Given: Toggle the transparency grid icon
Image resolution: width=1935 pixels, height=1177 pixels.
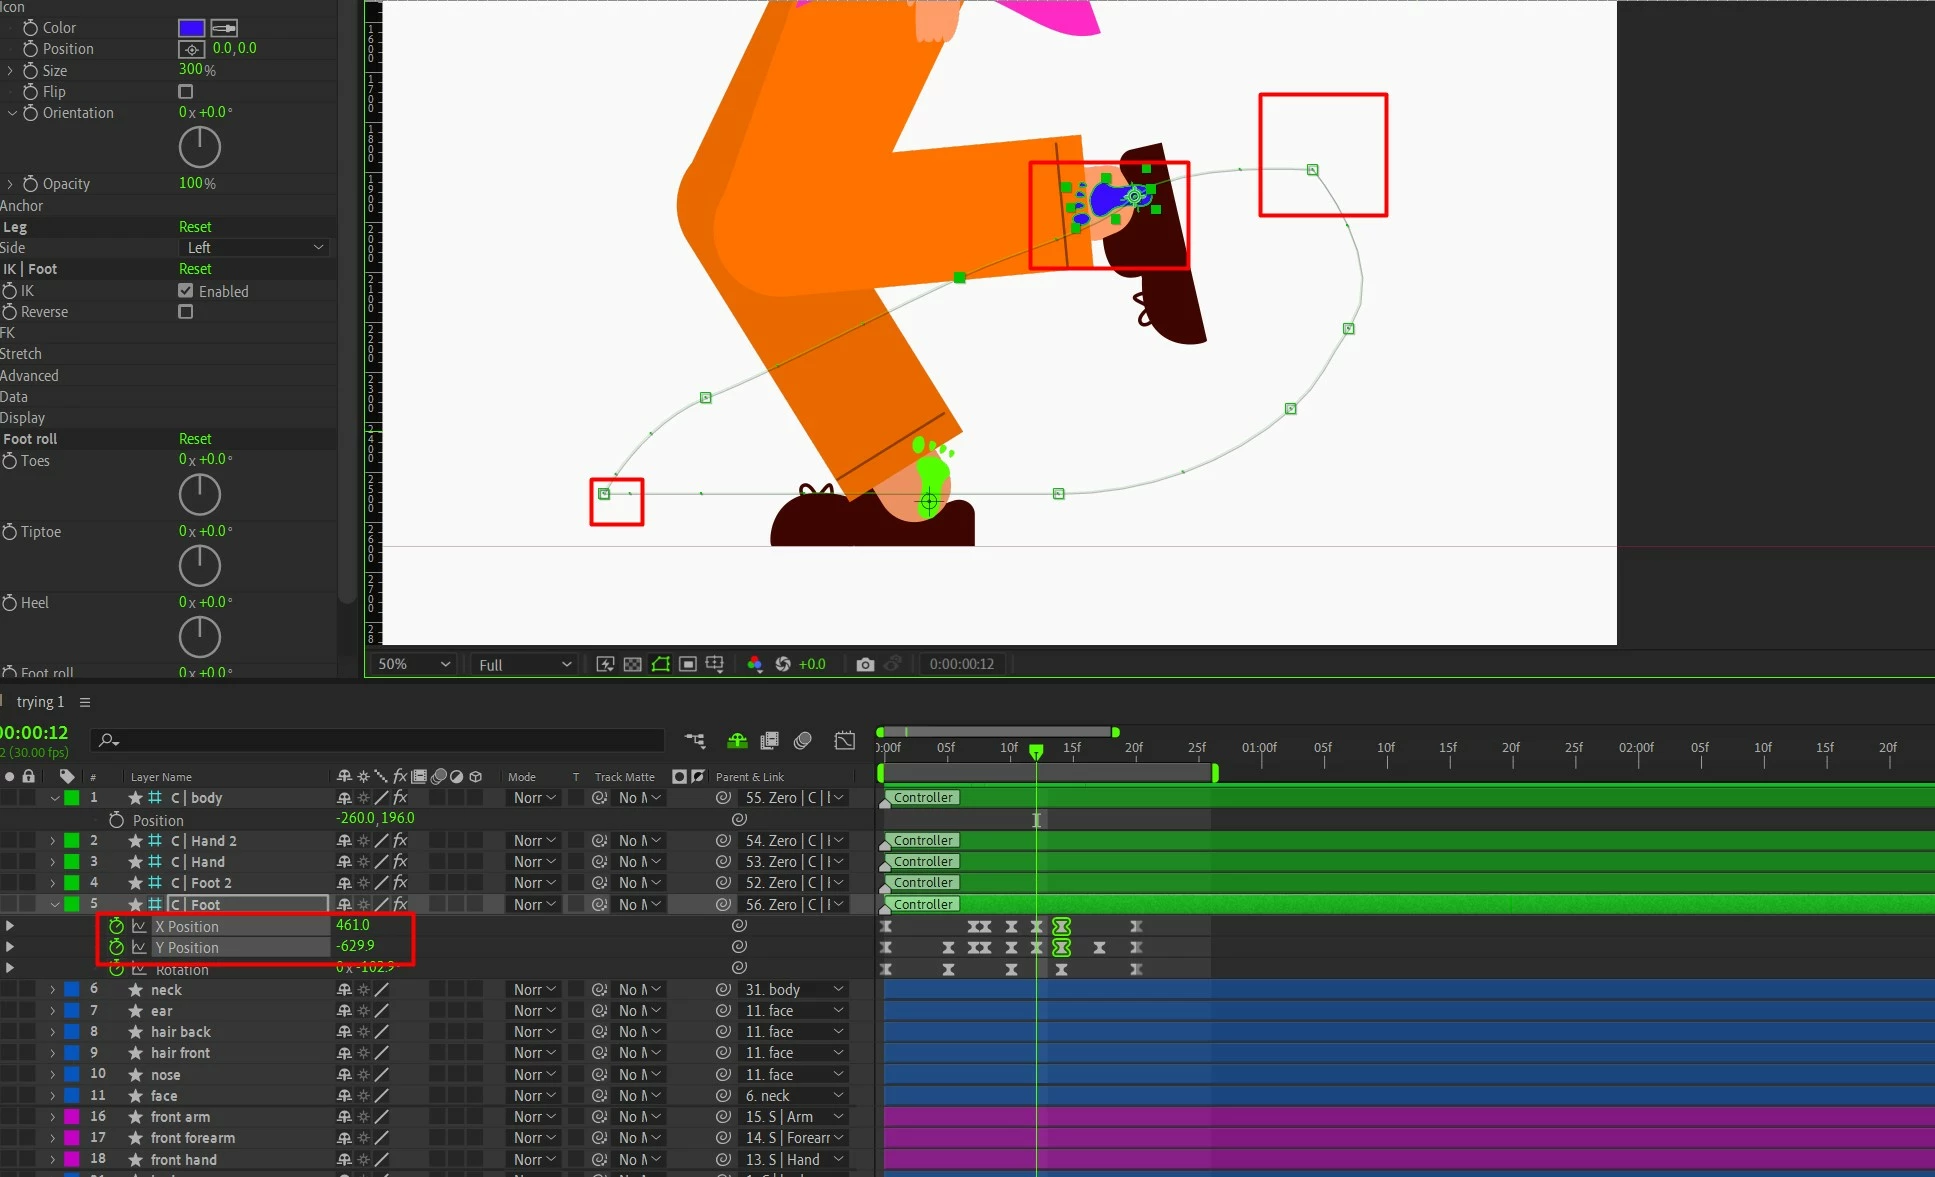Looking at the screenshot, I should (632, 664).
